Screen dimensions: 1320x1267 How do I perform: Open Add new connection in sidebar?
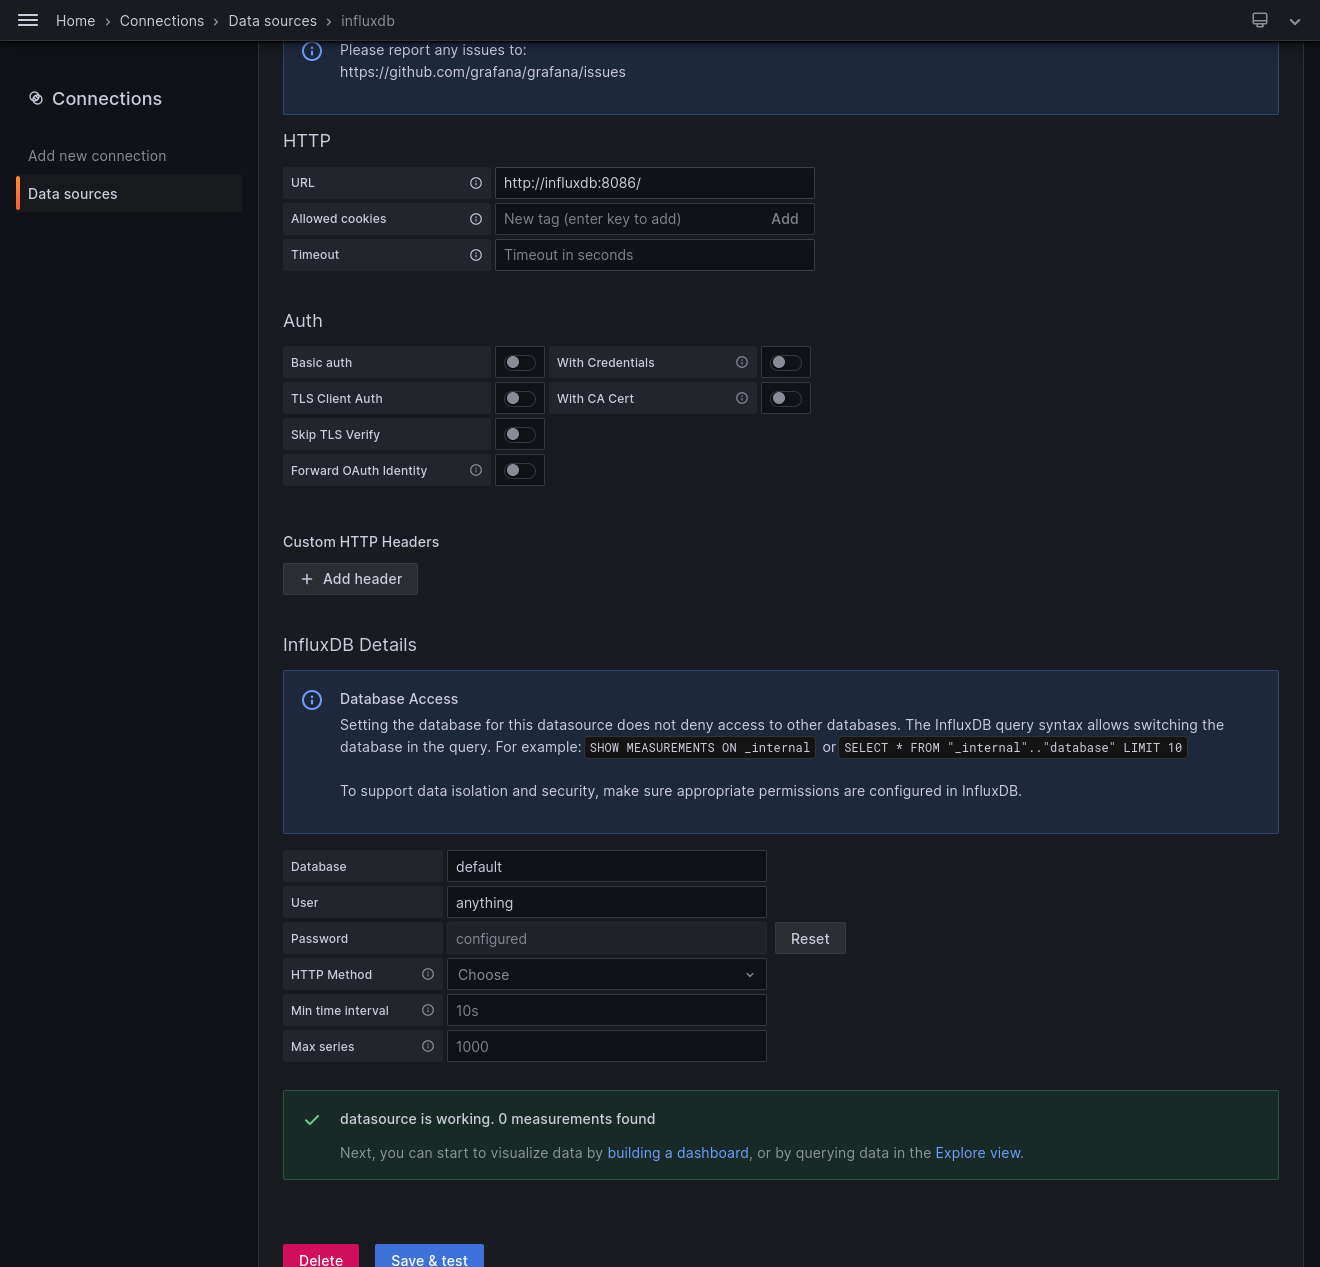(x=97, y=156)
